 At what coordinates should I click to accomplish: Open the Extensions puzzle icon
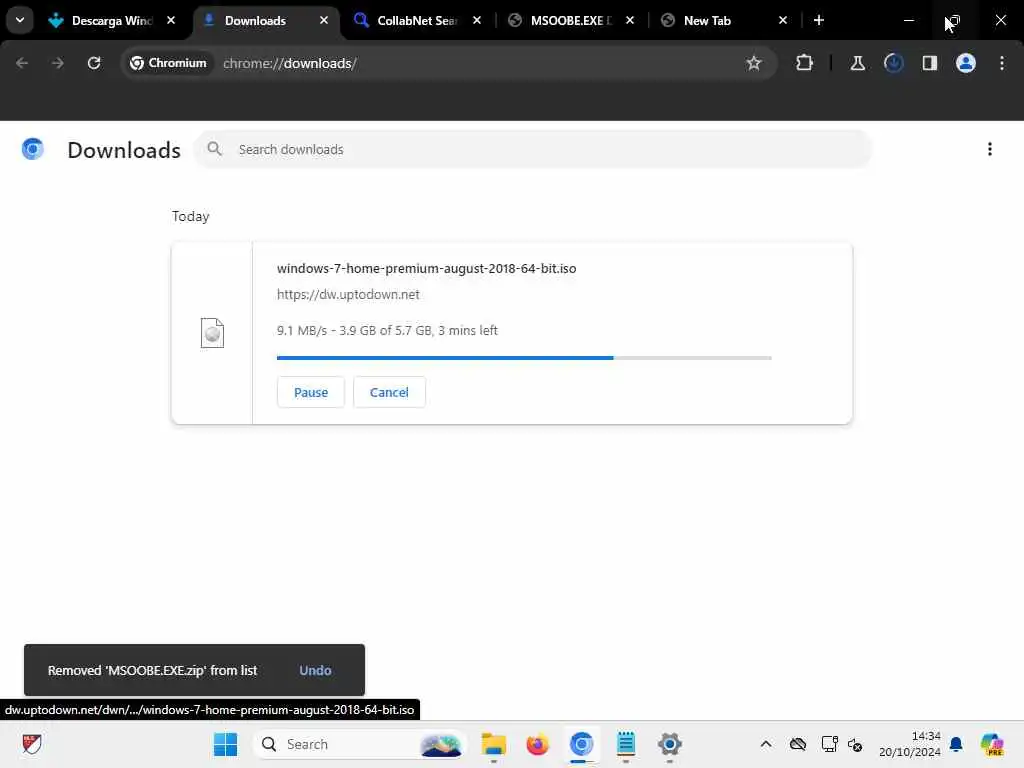(x=805, y=63)
